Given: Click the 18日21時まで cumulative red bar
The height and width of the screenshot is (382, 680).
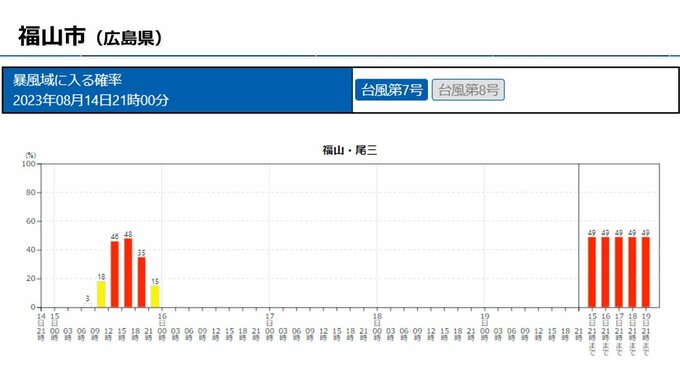Looking at the screenshot, I should pos(632,272).
